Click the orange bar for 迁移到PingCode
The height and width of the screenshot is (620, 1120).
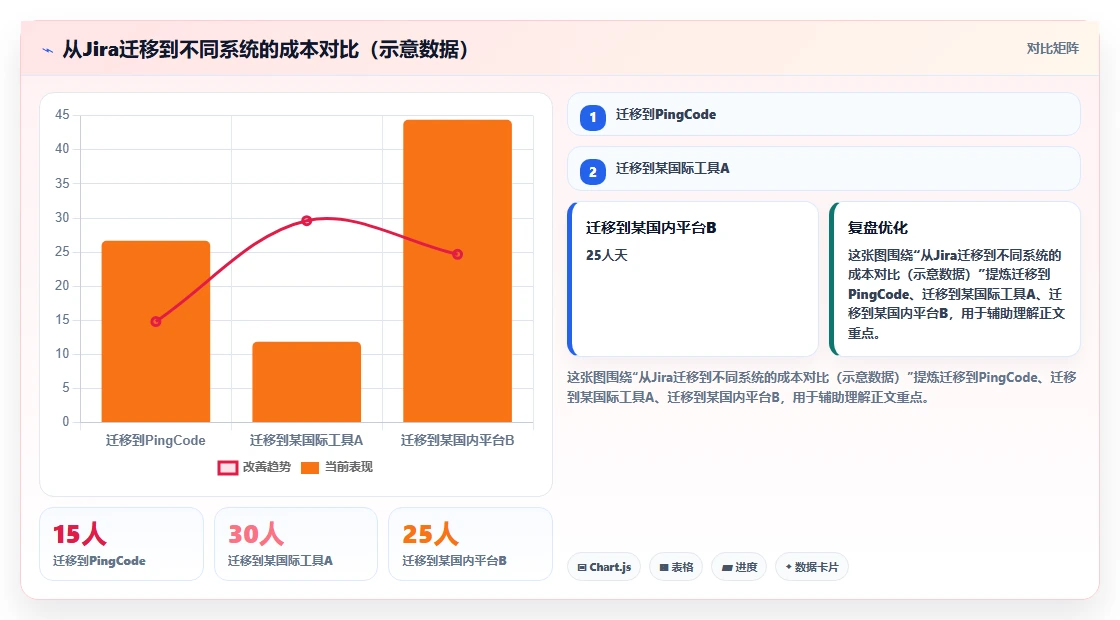156,331
